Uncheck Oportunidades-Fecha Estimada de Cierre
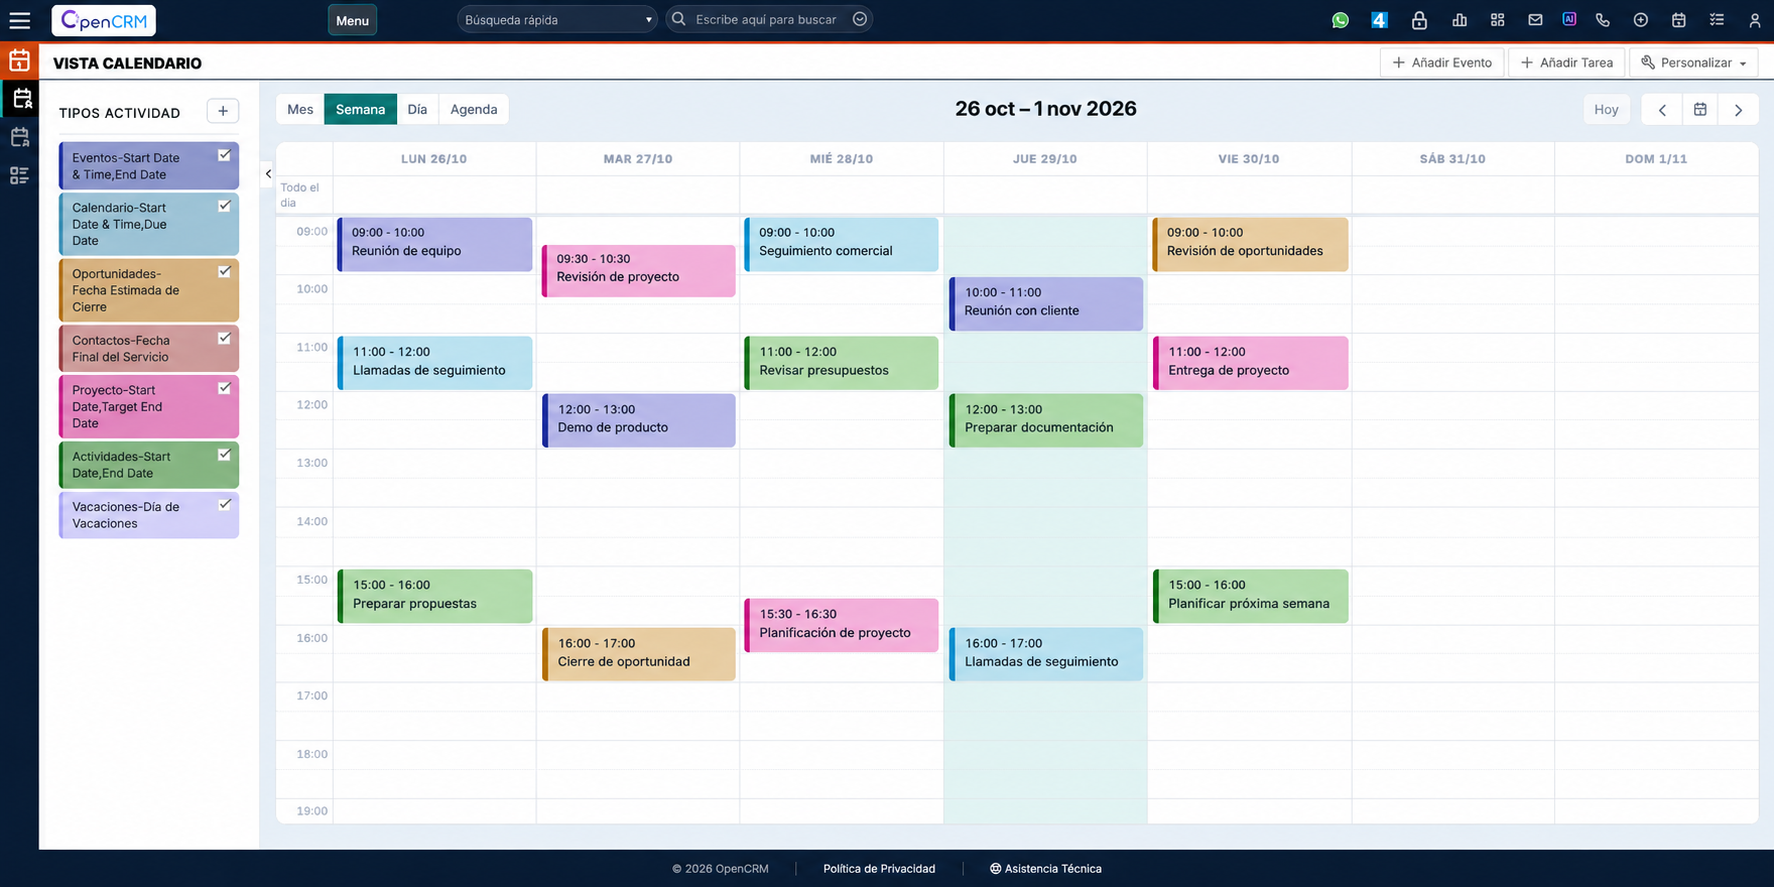 [x=224, y=271]
